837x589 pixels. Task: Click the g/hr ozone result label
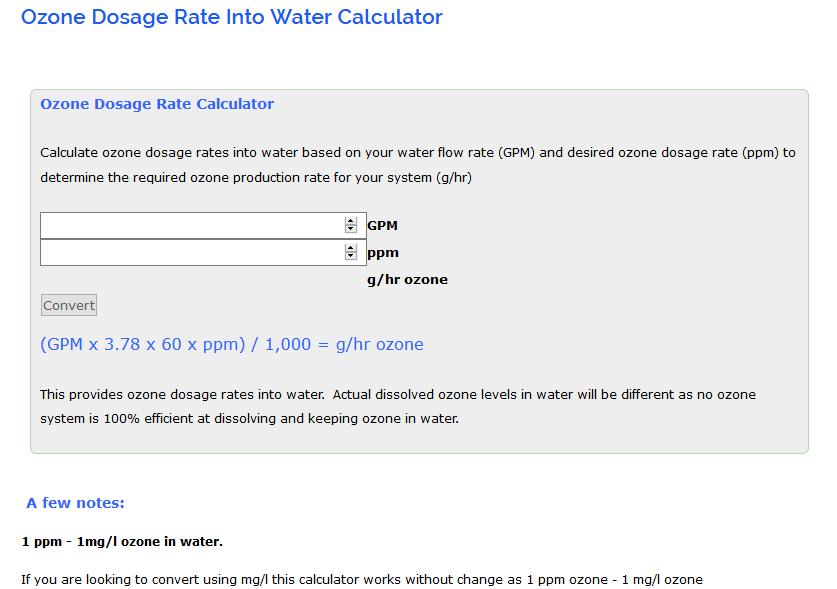click(407, 280)
